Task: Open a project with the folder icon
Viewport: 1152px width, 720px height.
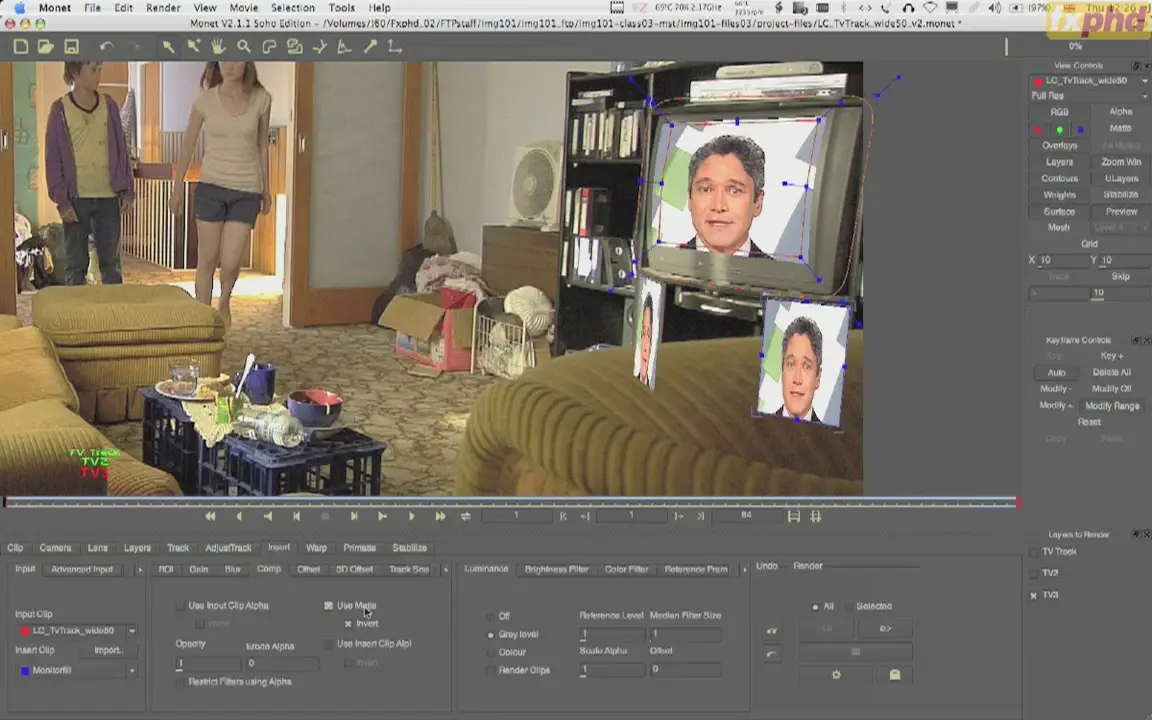Action: point(46,47)
